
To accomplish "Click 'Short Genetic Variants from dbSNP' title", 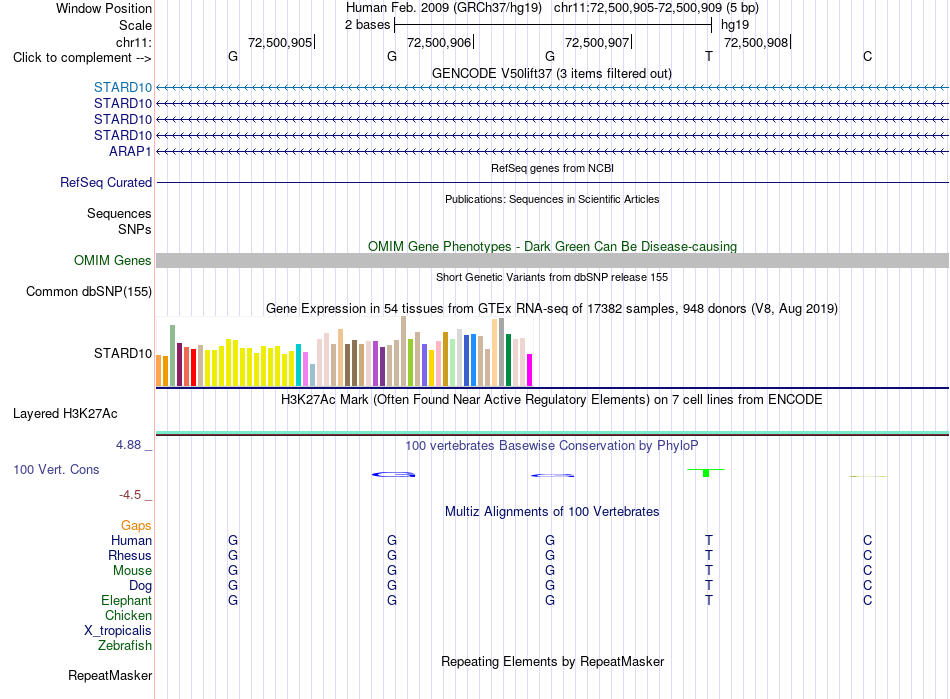I will click(552, 277).
